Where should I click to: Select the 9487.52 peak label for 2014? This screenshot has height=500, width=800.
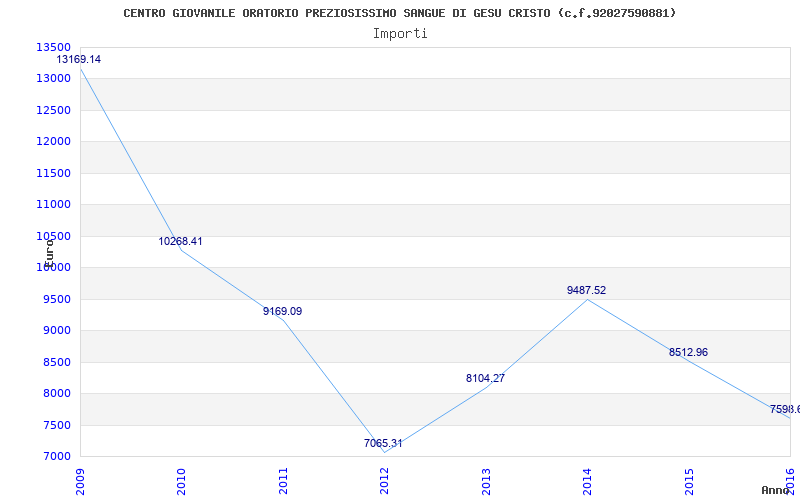pyautogui.click(x=586, y=290)
